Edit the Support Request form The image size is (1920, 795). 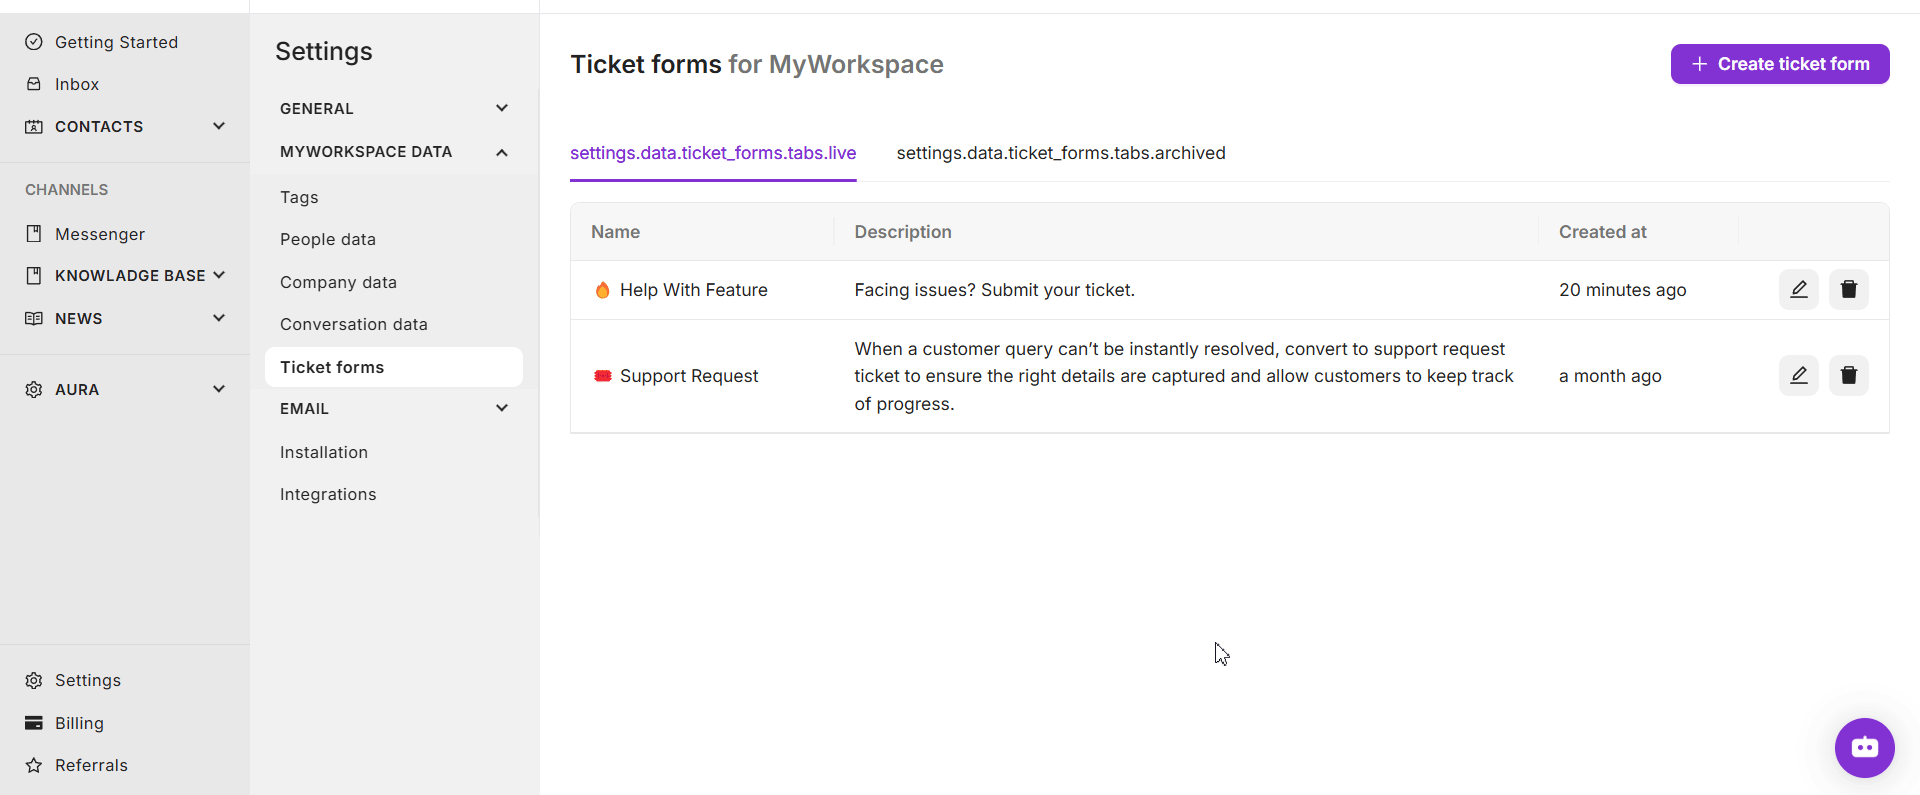[x=1798, y=375]
